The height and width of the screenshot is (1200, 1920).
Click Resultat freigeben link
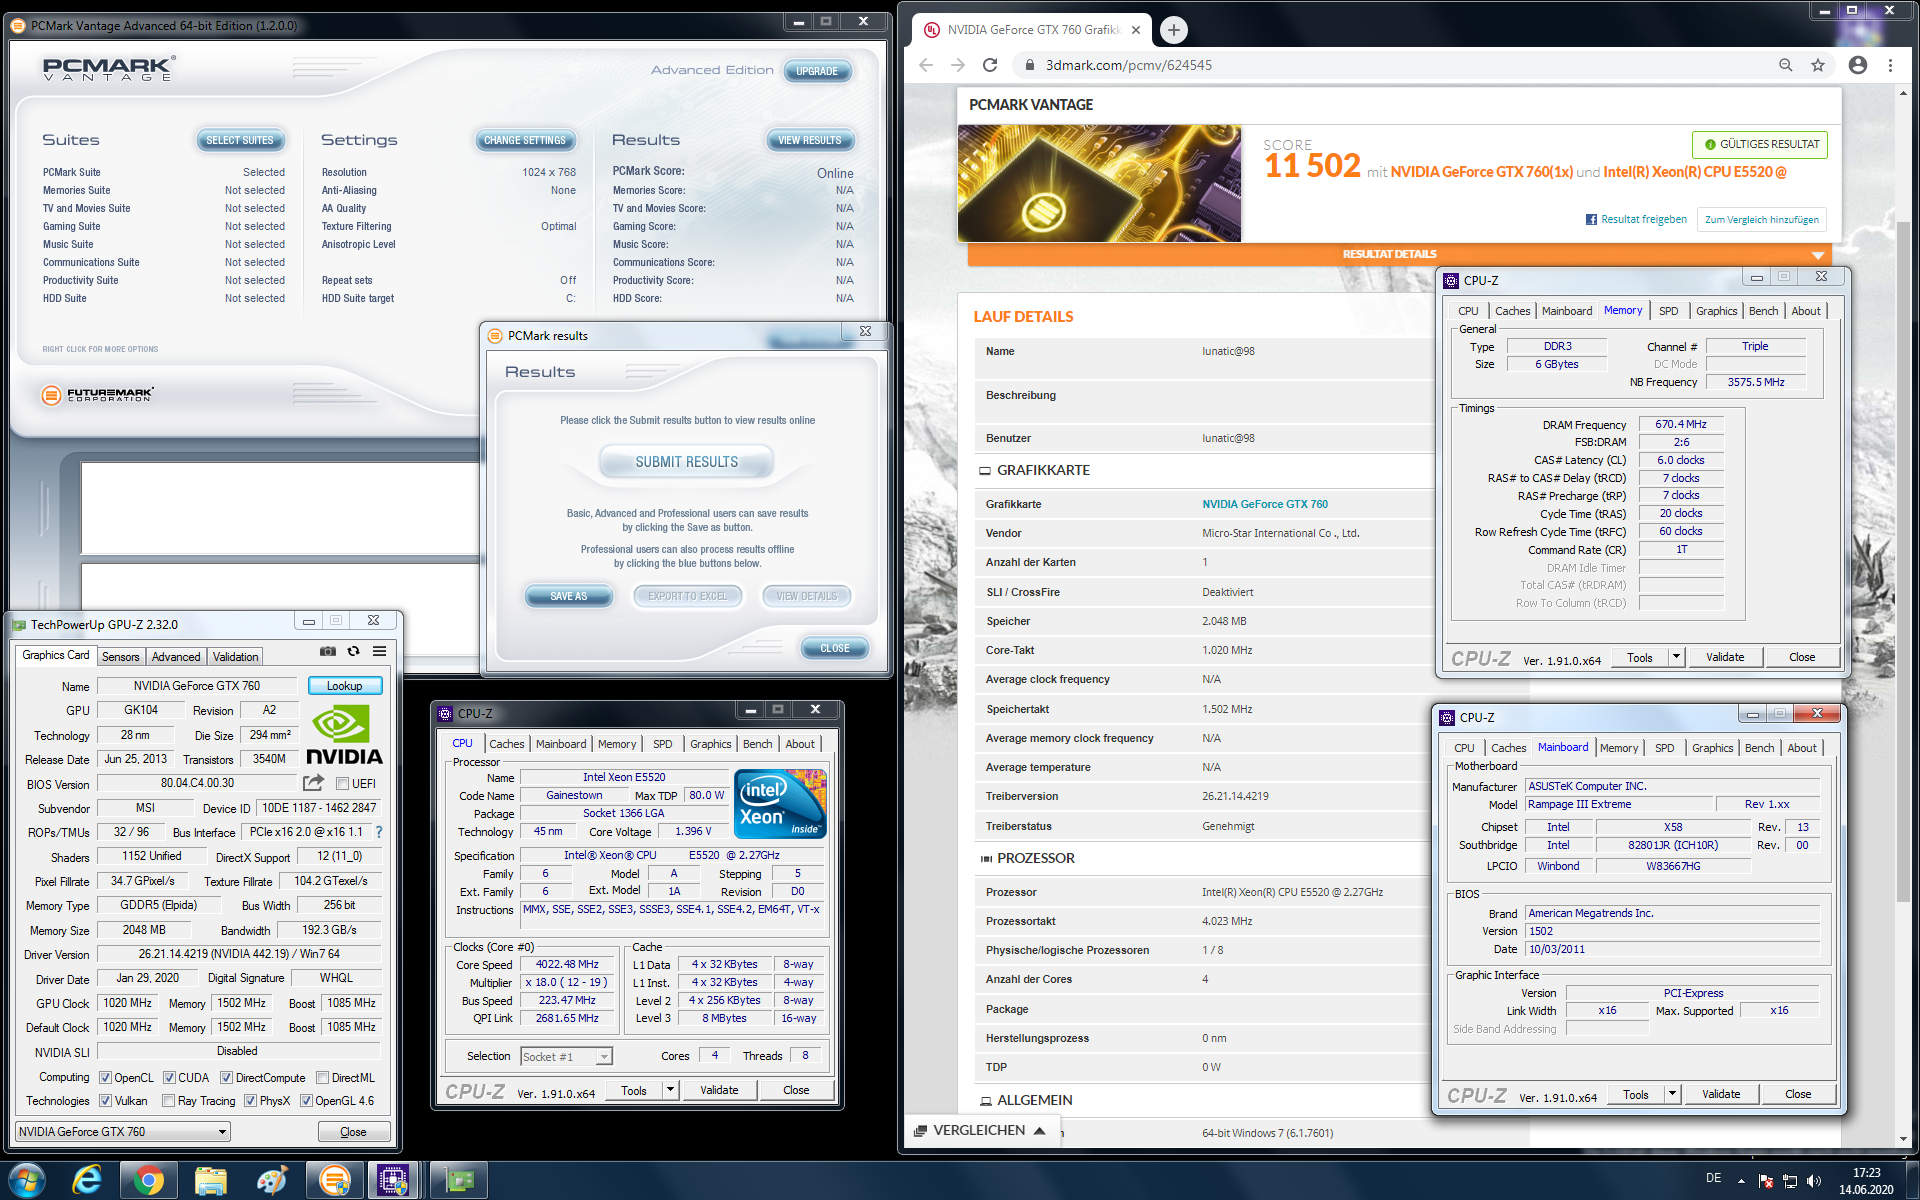coord(1636,219)
